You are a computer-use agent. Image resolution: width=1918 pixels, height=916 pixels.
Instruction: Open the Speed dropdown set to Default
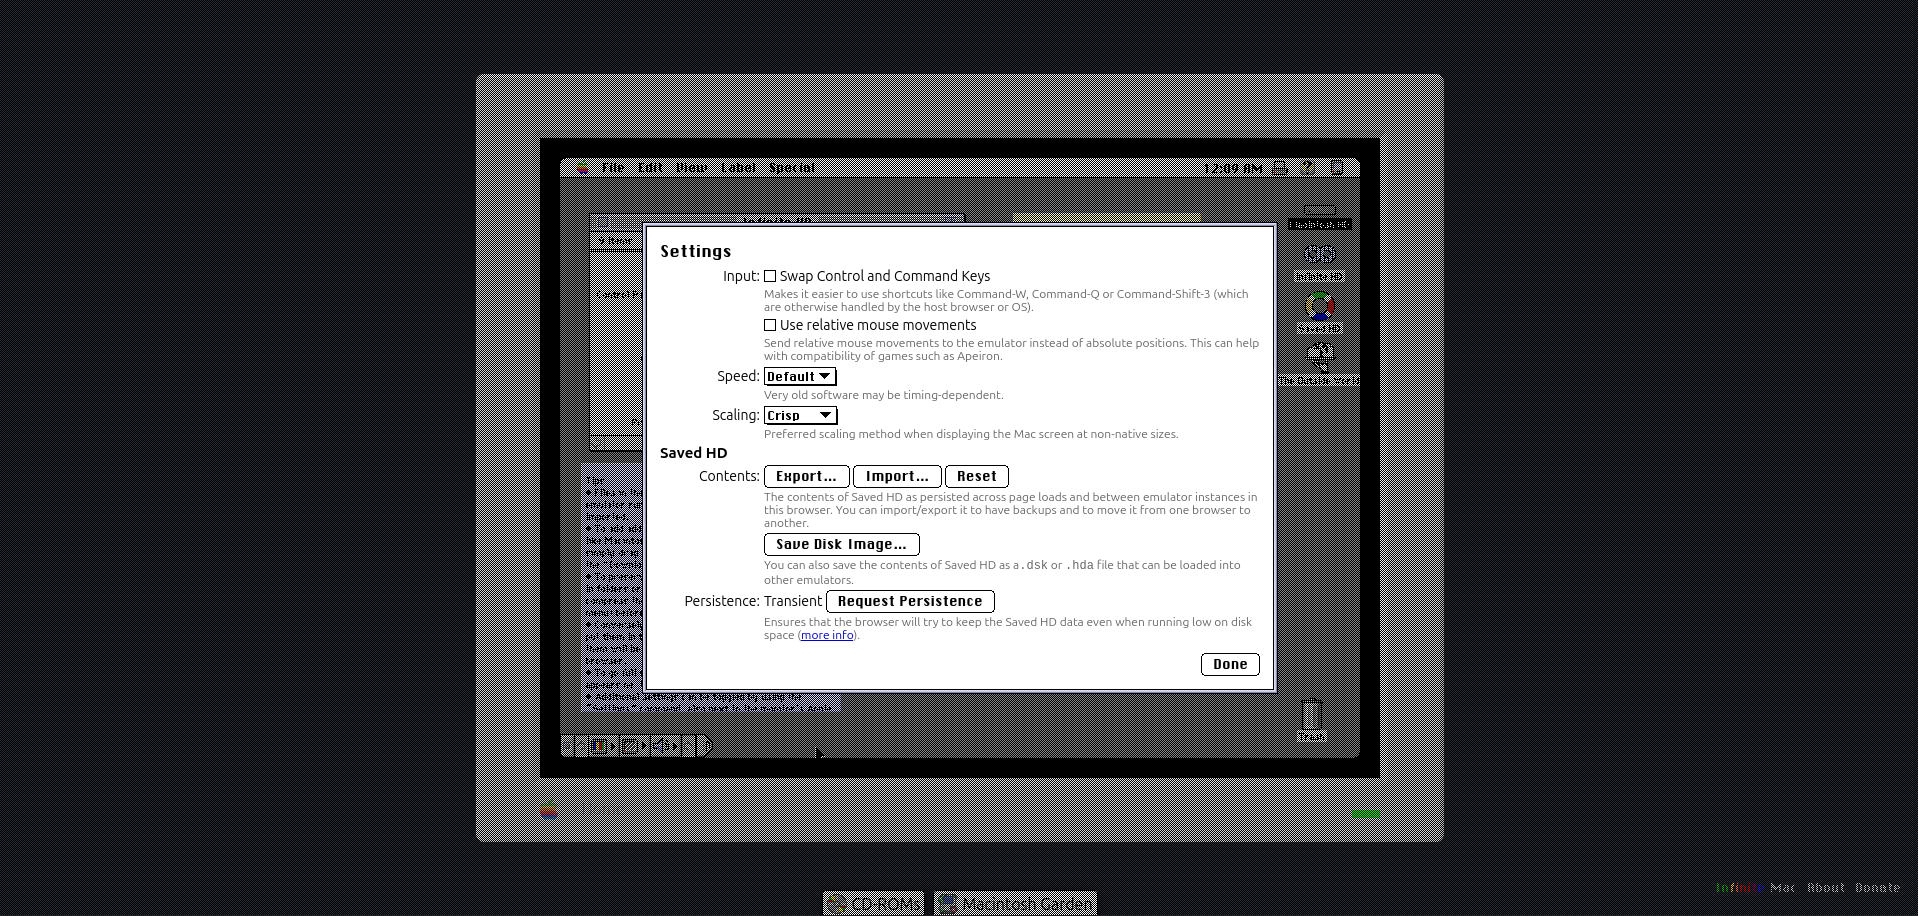point(800,377)
